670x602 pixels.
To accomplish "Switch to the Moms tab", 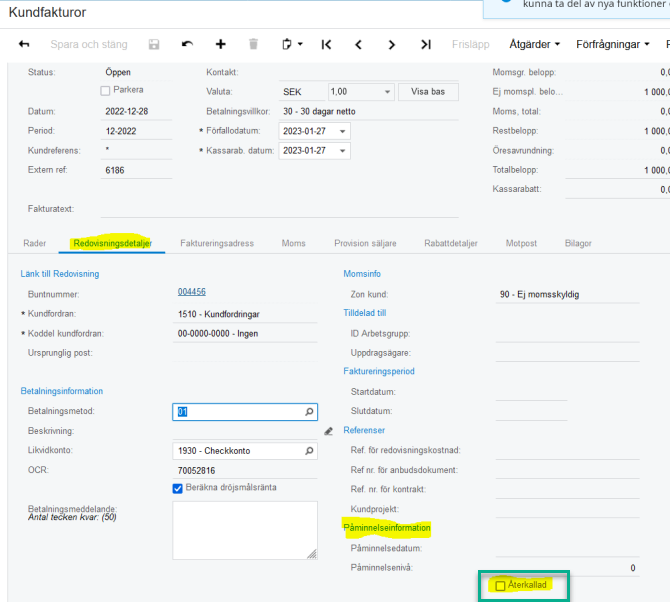I will 294,243.
